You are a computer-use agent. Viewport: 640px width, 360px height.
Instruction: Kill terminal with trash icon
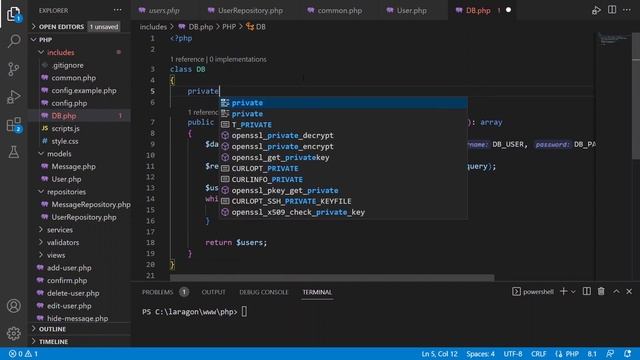(601, 291)
